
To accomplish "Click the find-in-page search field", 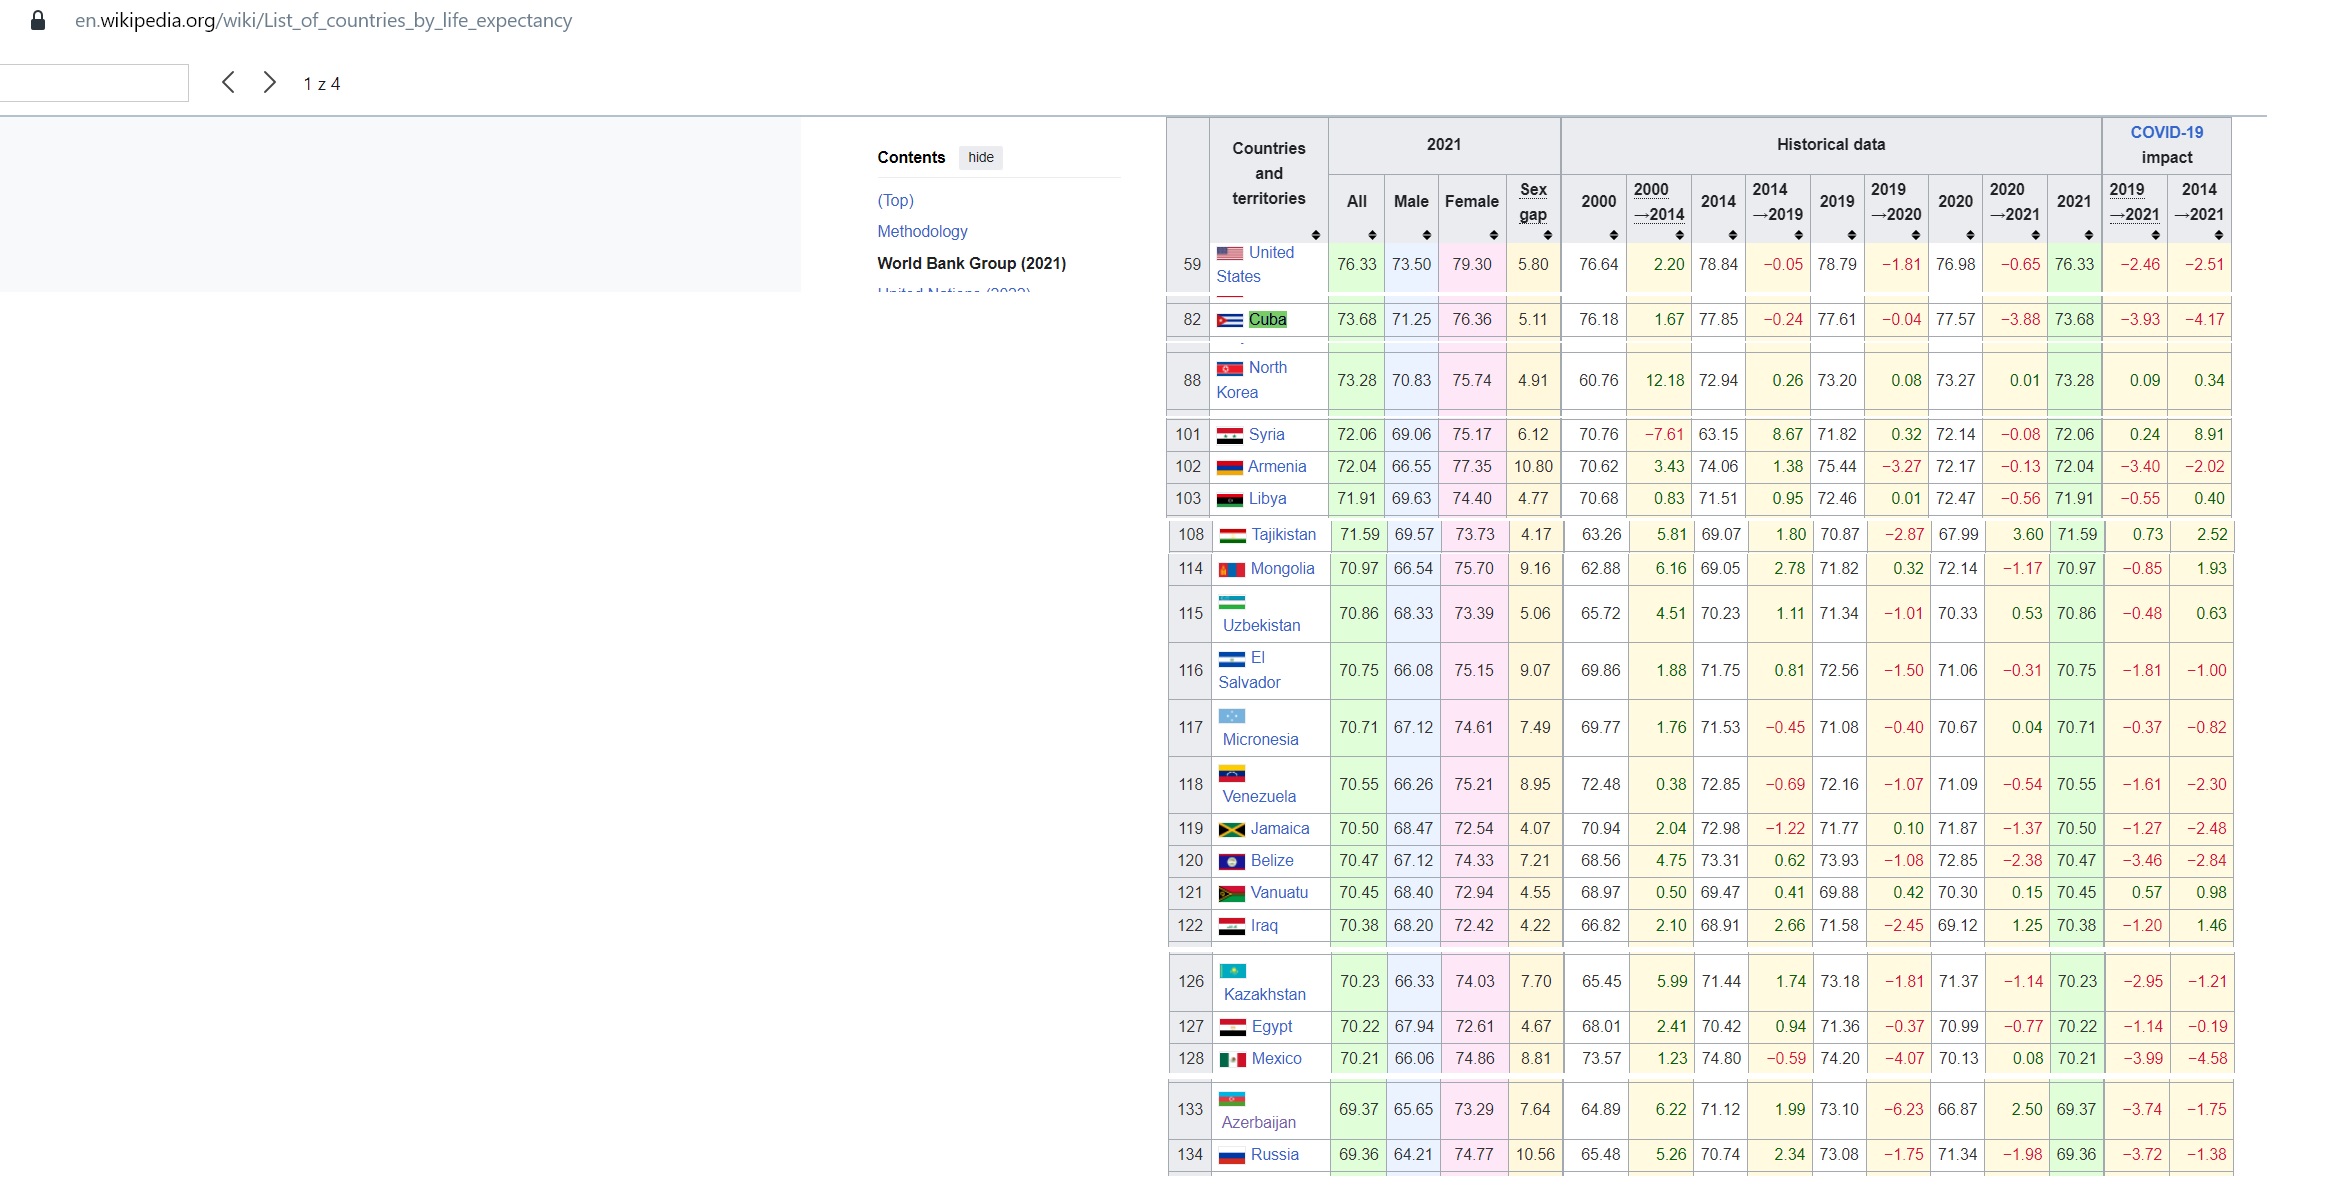I will 93,82.
